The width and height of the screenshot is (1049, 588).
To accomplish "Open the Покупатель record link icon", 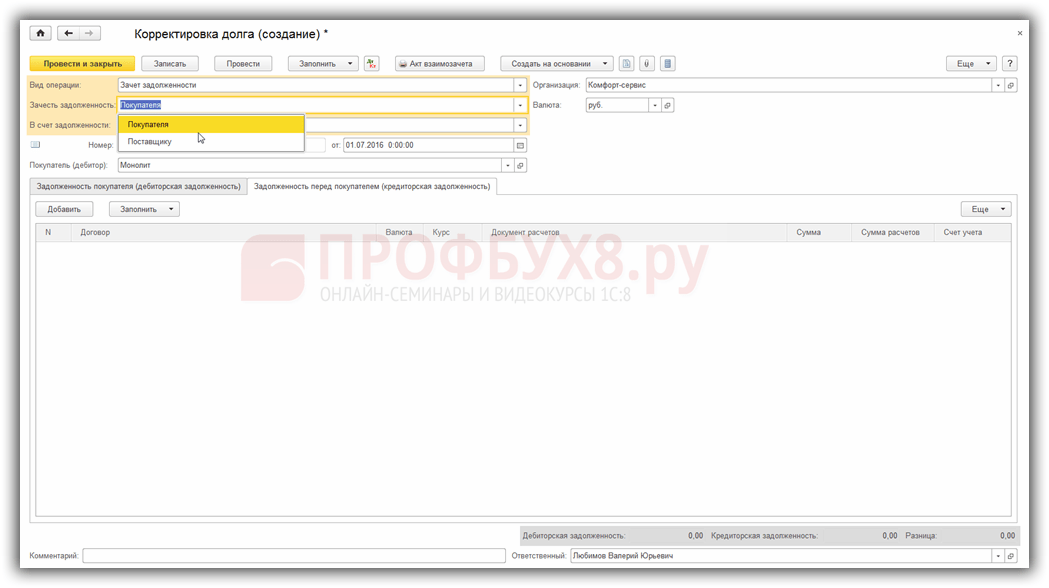I will tap(520, 165).
